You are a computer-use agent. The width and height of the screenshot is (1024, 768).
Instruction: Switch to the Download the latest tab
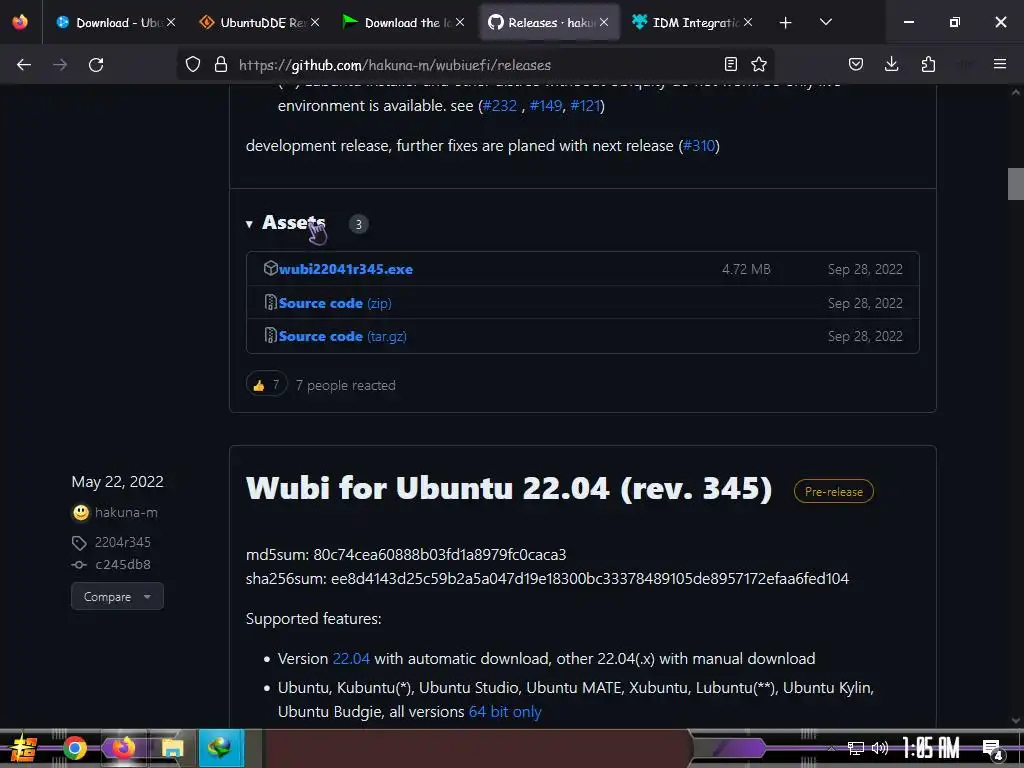point(404,22)
